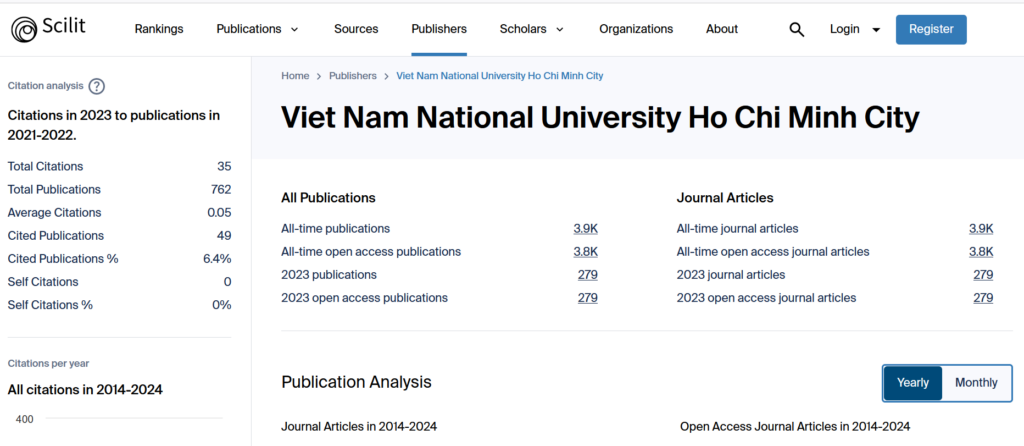
Task: Open 2023 journal articles 279 link
Action: 982,275
